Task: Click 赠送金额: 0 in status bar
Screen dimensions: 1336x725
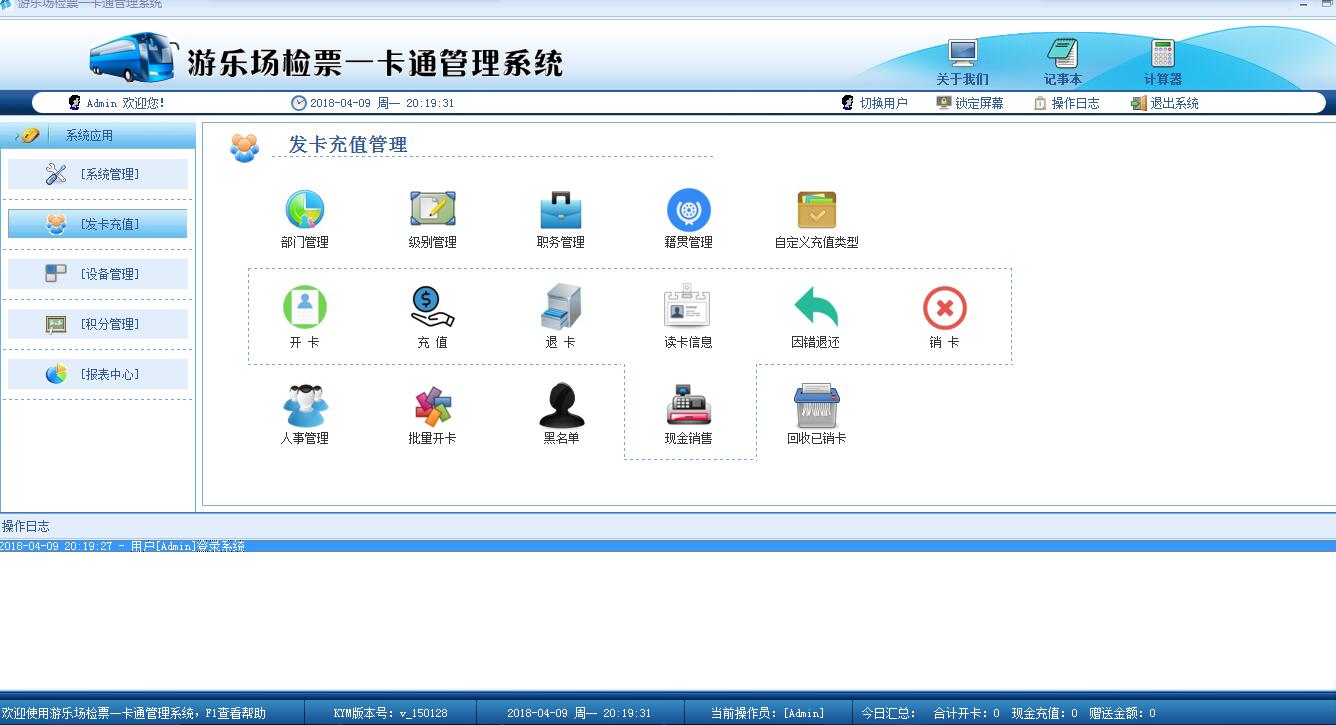Action: click(1122, 713)
